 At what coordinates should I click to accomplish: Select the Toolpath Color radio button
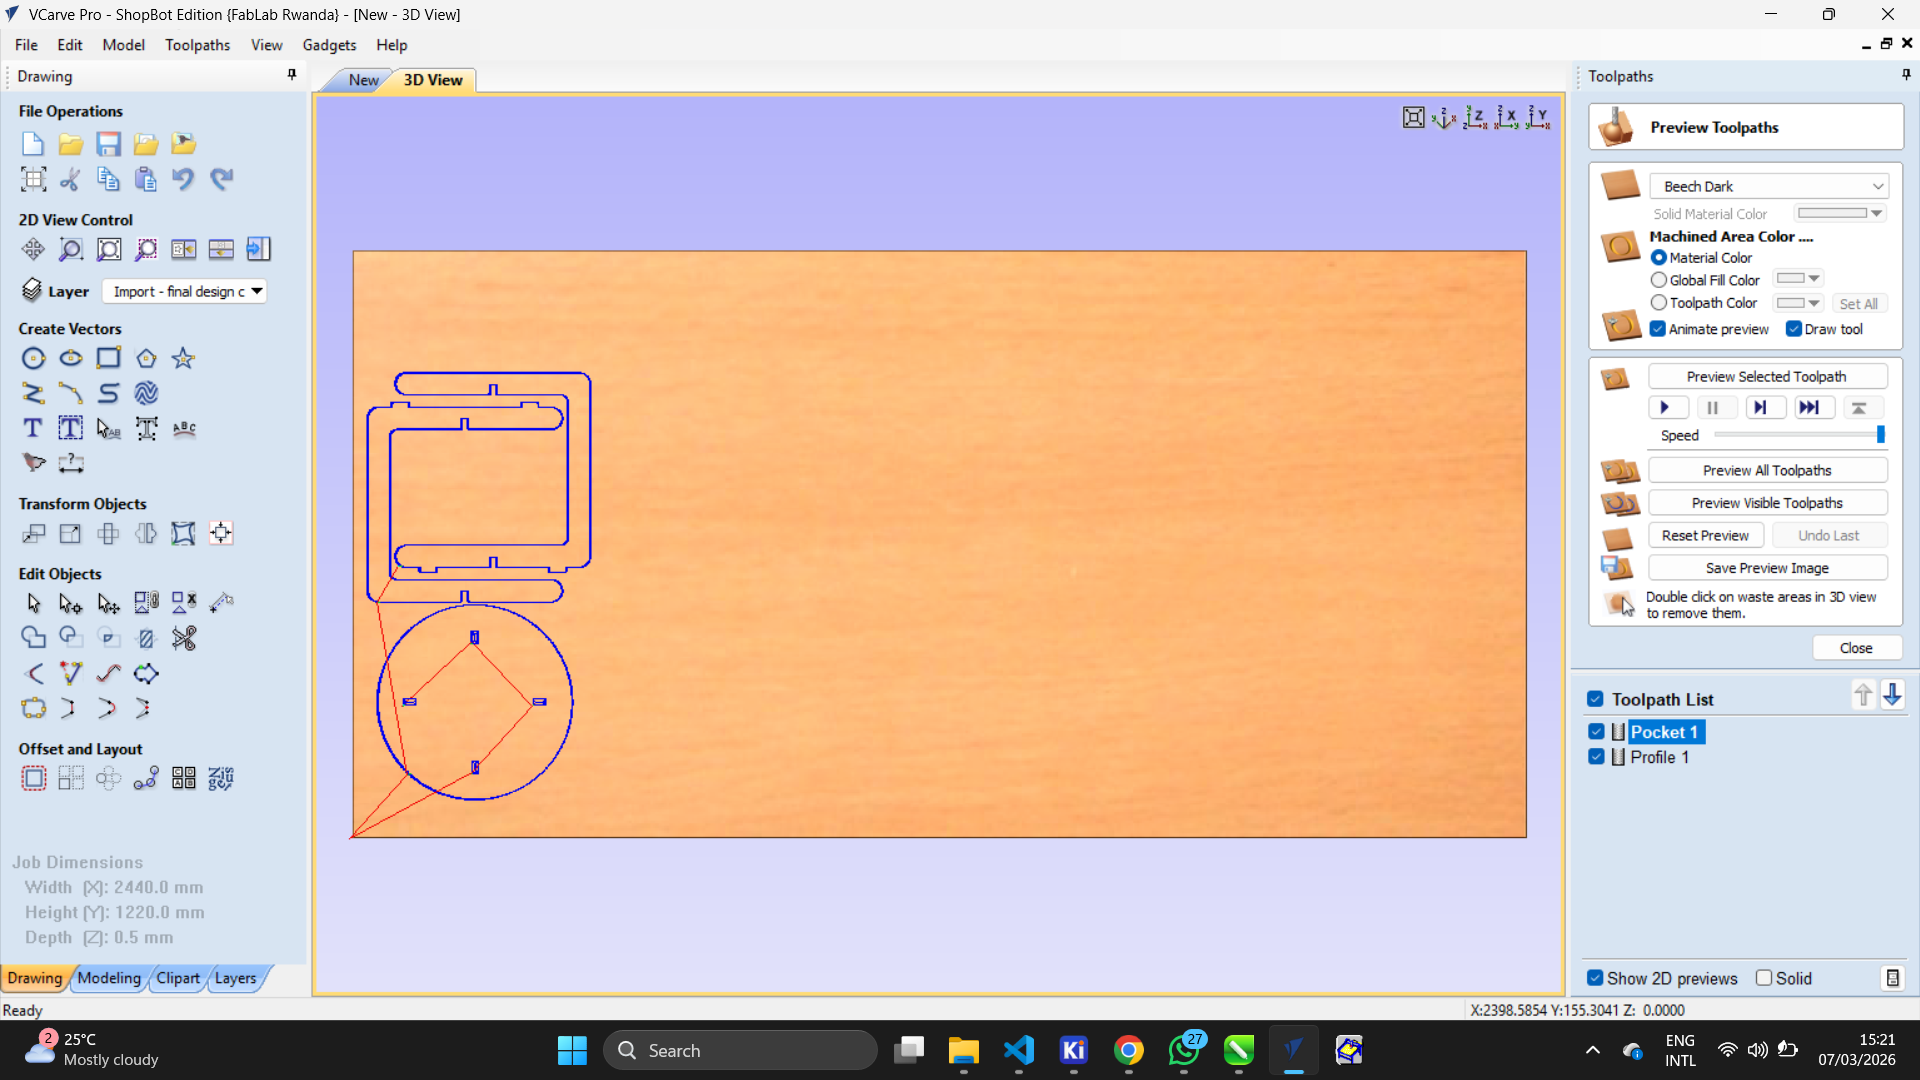coord(1659,303)
